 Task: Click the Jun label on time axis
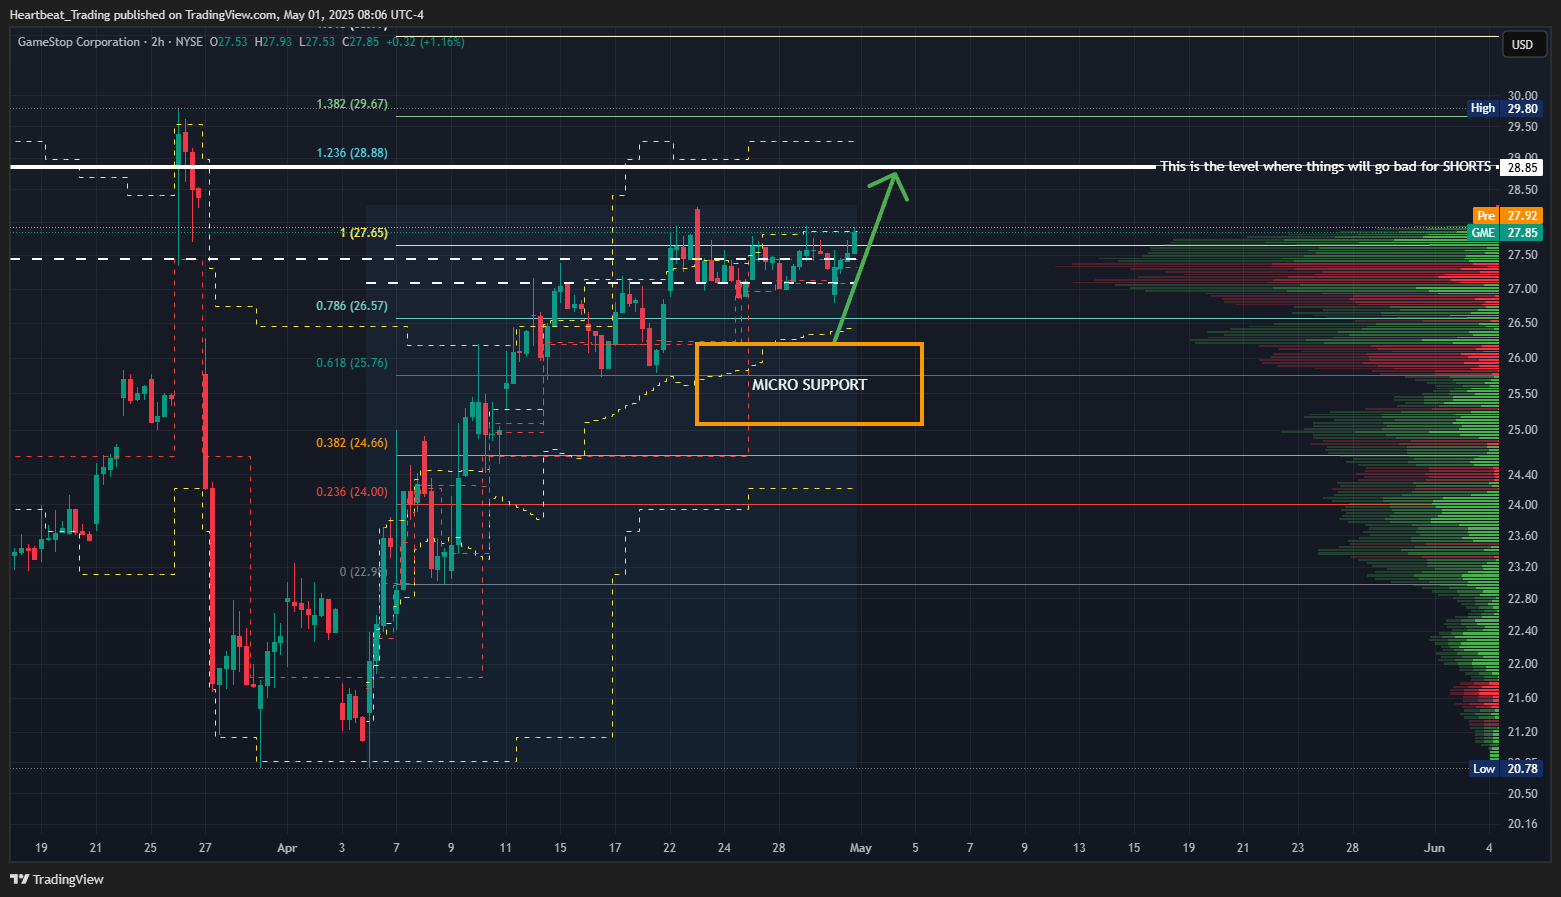pyautogui.click(x=1435, y=848)
